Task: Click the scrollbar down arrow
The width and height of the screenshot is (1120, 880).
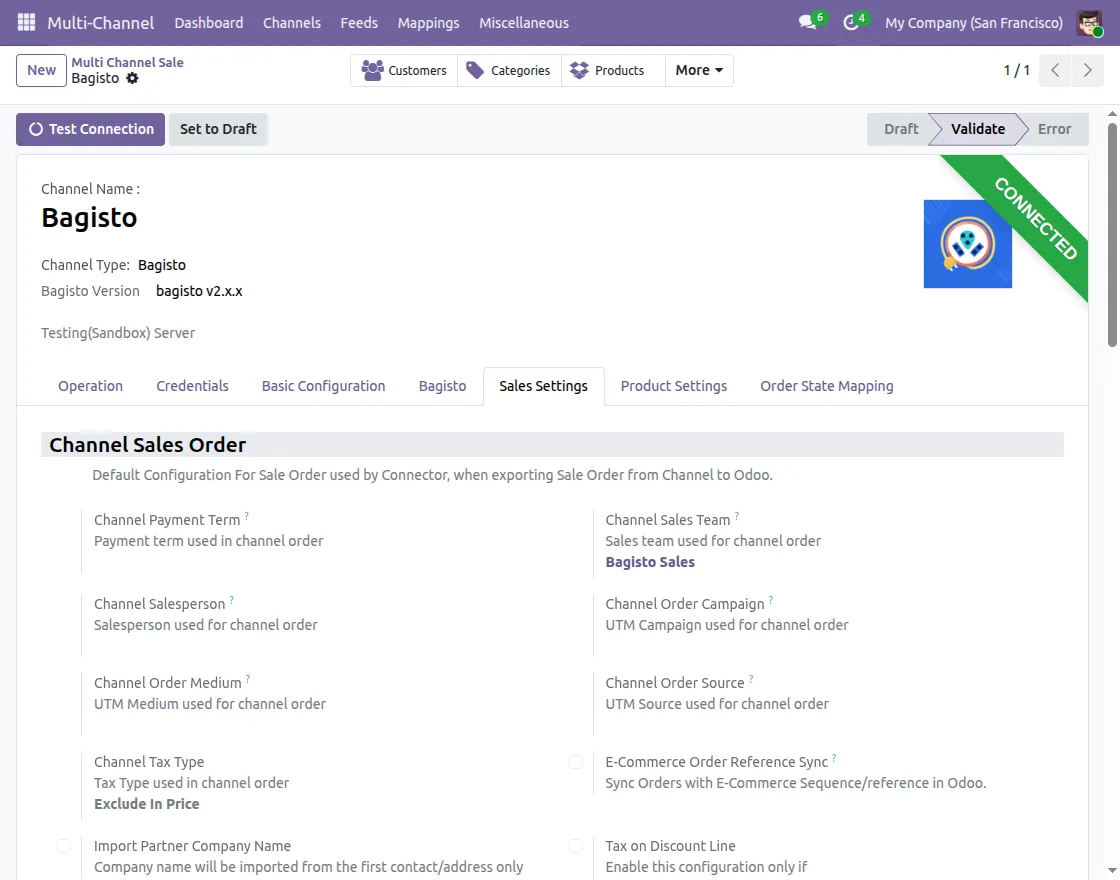Action: tap(1112, 870)
